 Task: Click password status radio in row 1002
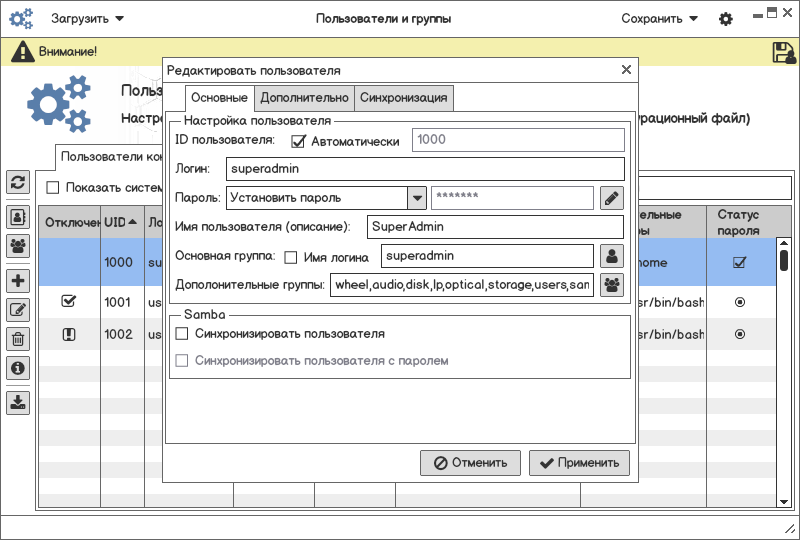point(740,334)
